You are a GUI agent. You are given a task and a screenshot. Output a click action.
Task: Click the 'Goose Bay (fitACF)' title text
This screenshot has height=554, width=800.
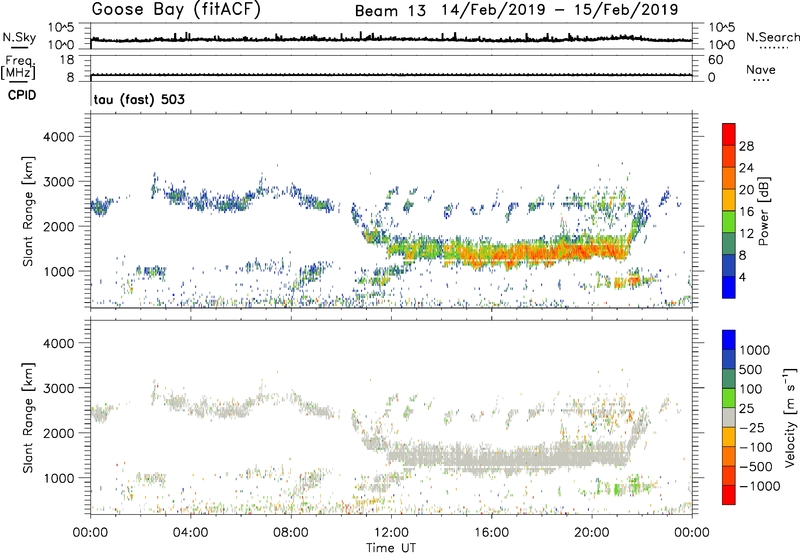coord(176,10)
